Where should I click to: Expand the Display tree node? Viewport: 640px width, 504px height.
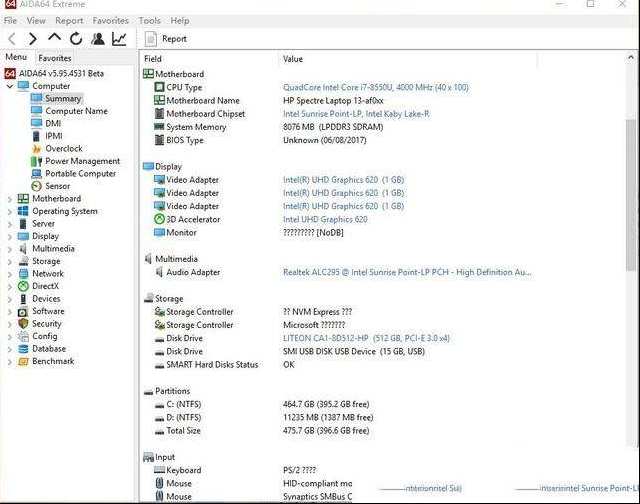point(10,237)
